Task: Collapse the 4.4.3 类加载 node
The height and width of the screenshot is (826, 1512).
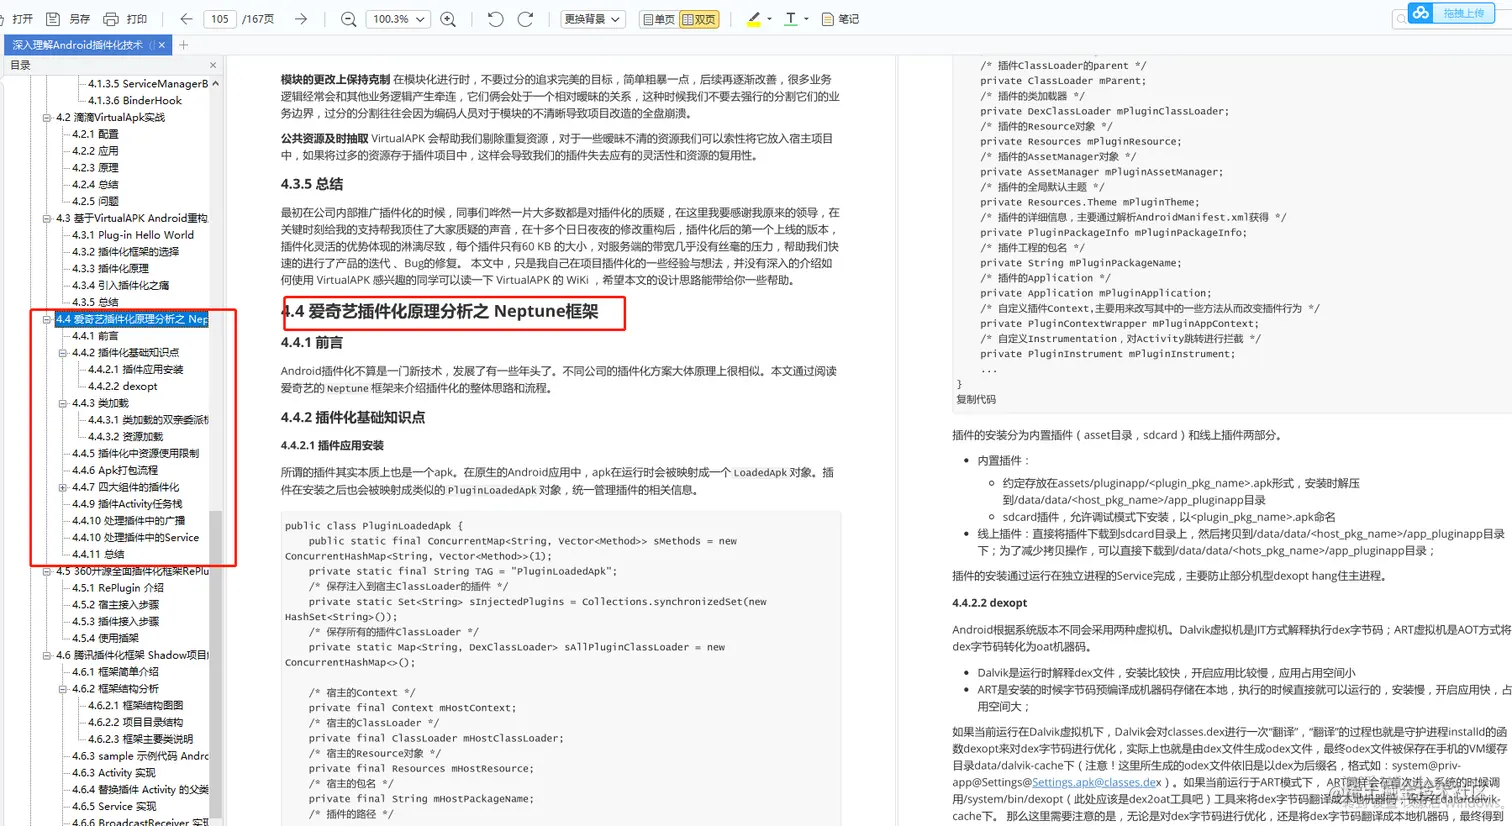Action: [x=62, y=403]
